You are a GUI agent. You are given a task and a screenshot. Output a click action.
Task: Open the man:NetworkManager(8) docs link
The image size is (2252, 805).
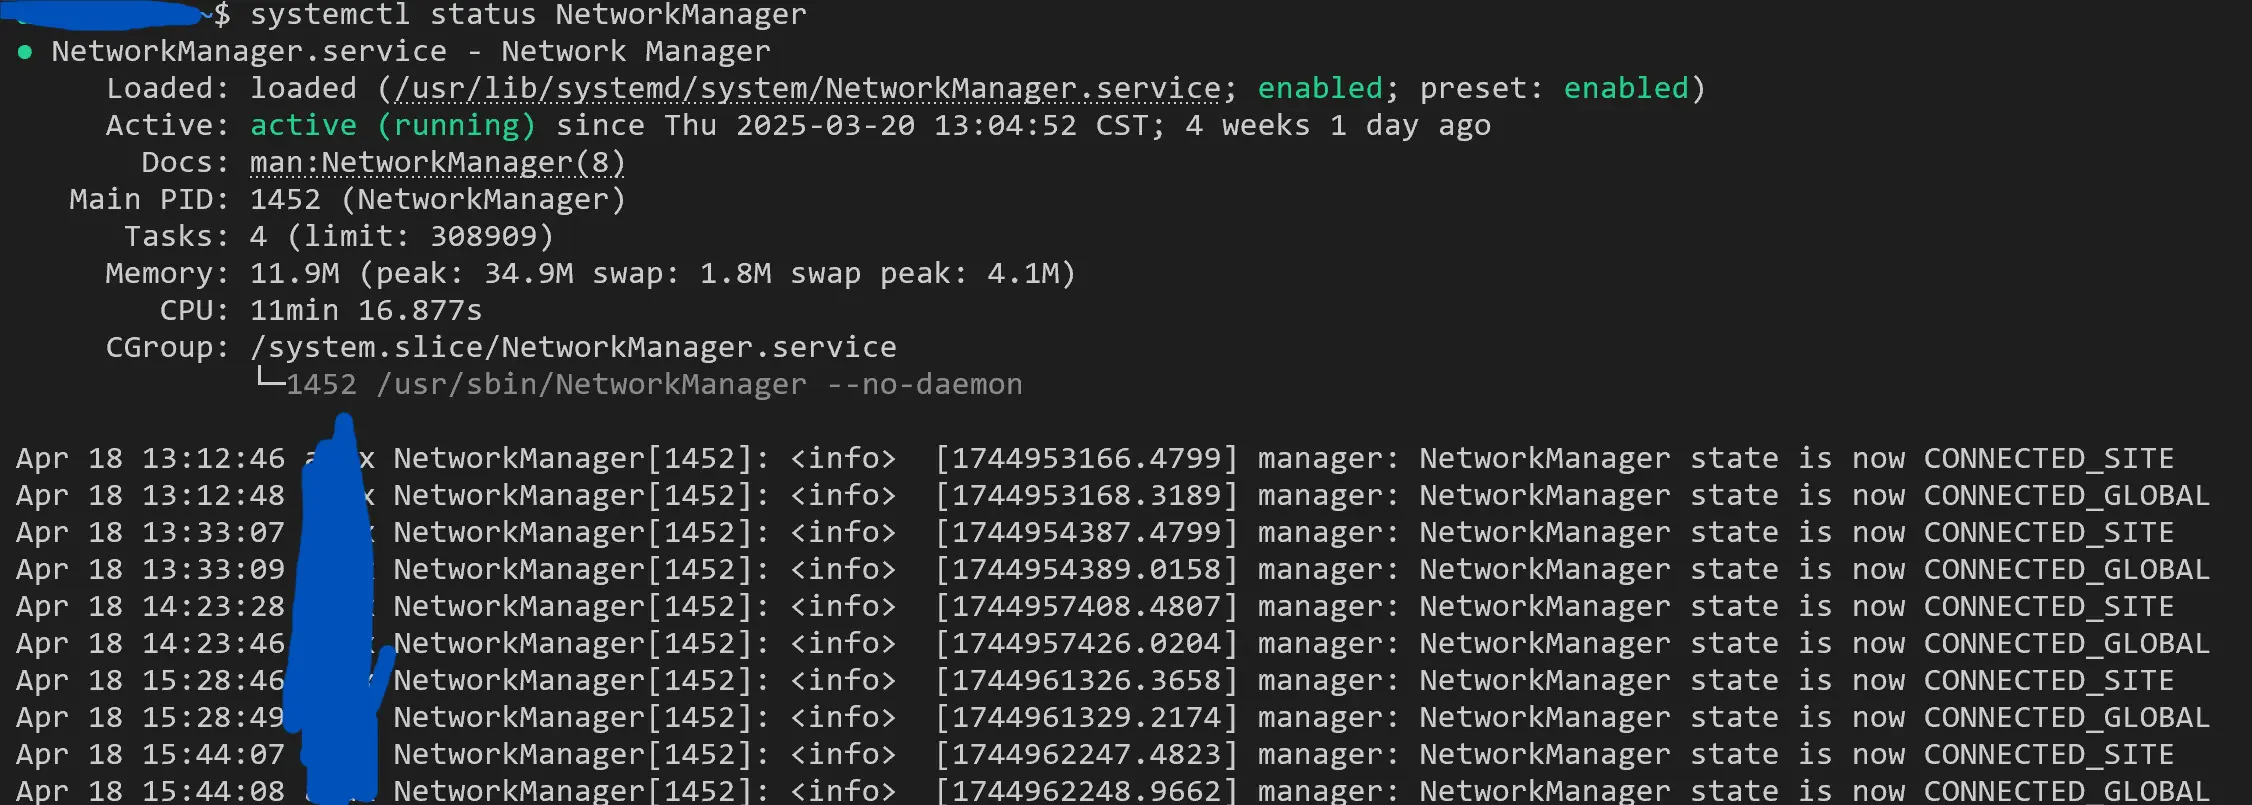tap(437, 163)
